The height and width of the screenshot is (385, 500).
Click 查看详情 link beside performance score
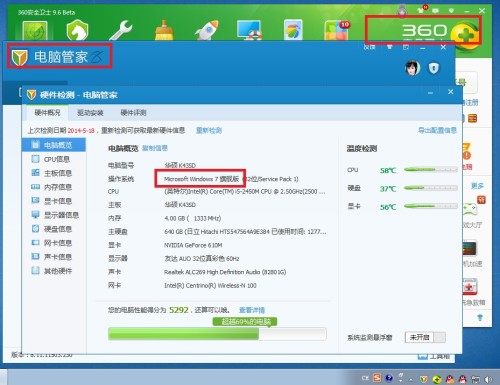pyautogui.click(x=252, y=310)
